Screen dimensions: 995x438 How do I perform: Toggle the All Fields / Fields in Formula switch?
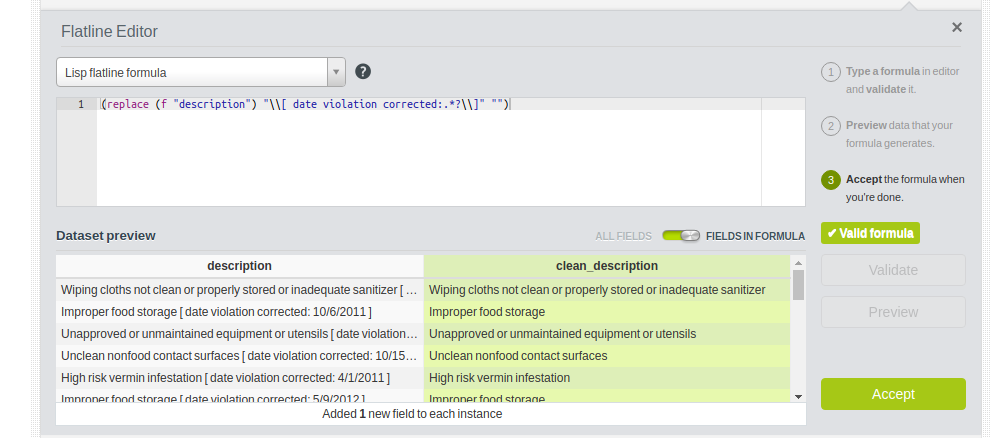click(680, 236)
